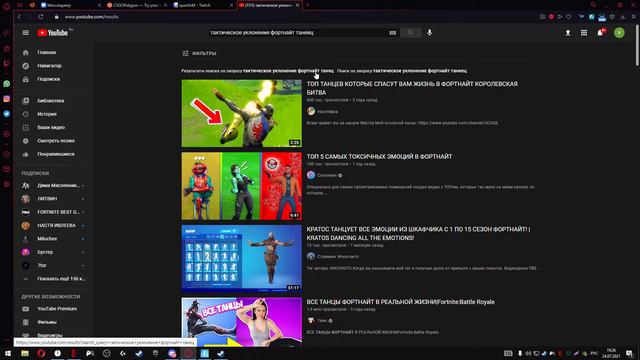Click thumbnail with red arrow and knight

coord(242,113)
